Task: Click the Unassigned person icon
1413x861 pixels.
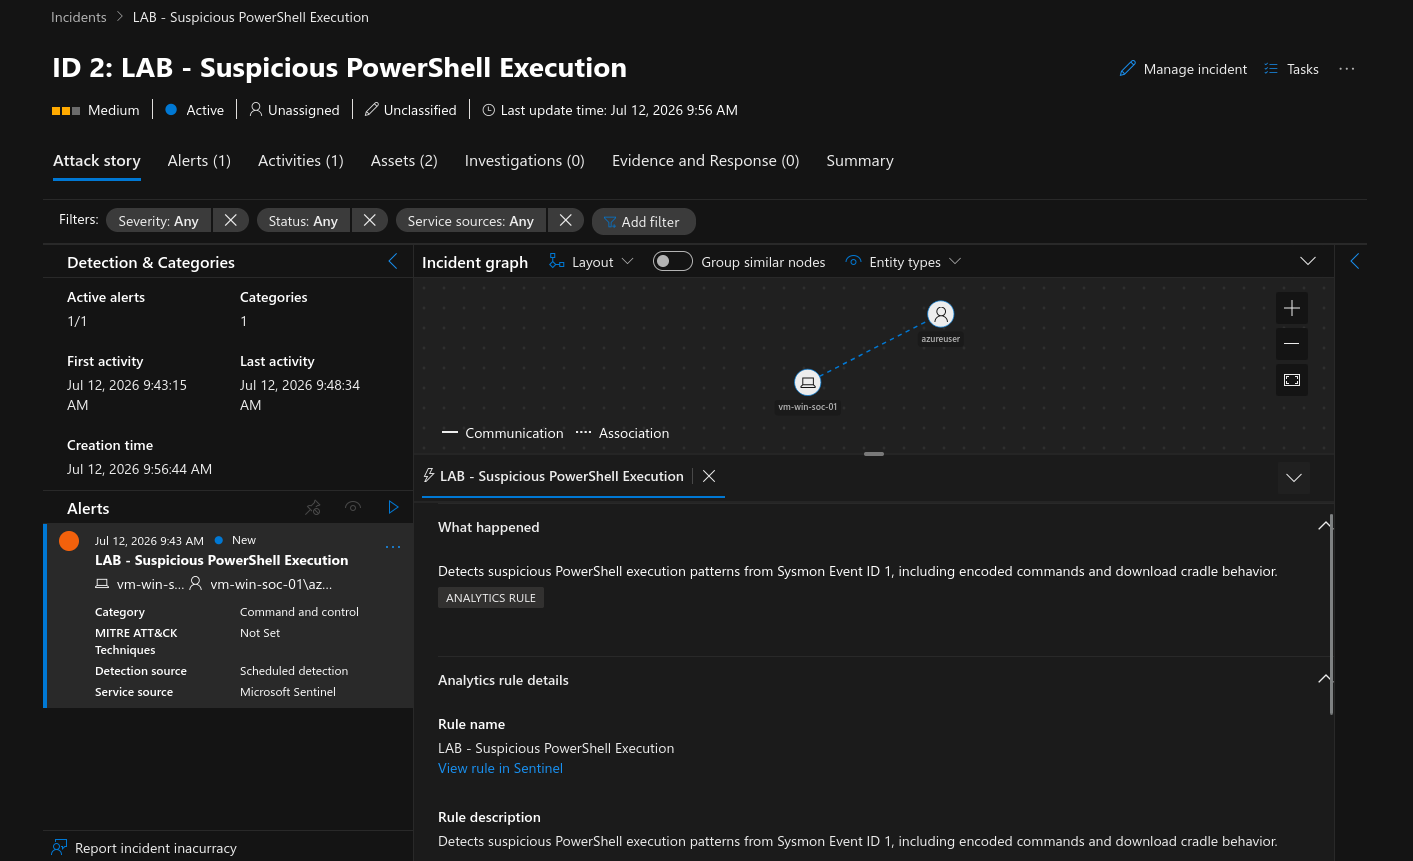Action: pyautogui.click(x=256, y=109)
